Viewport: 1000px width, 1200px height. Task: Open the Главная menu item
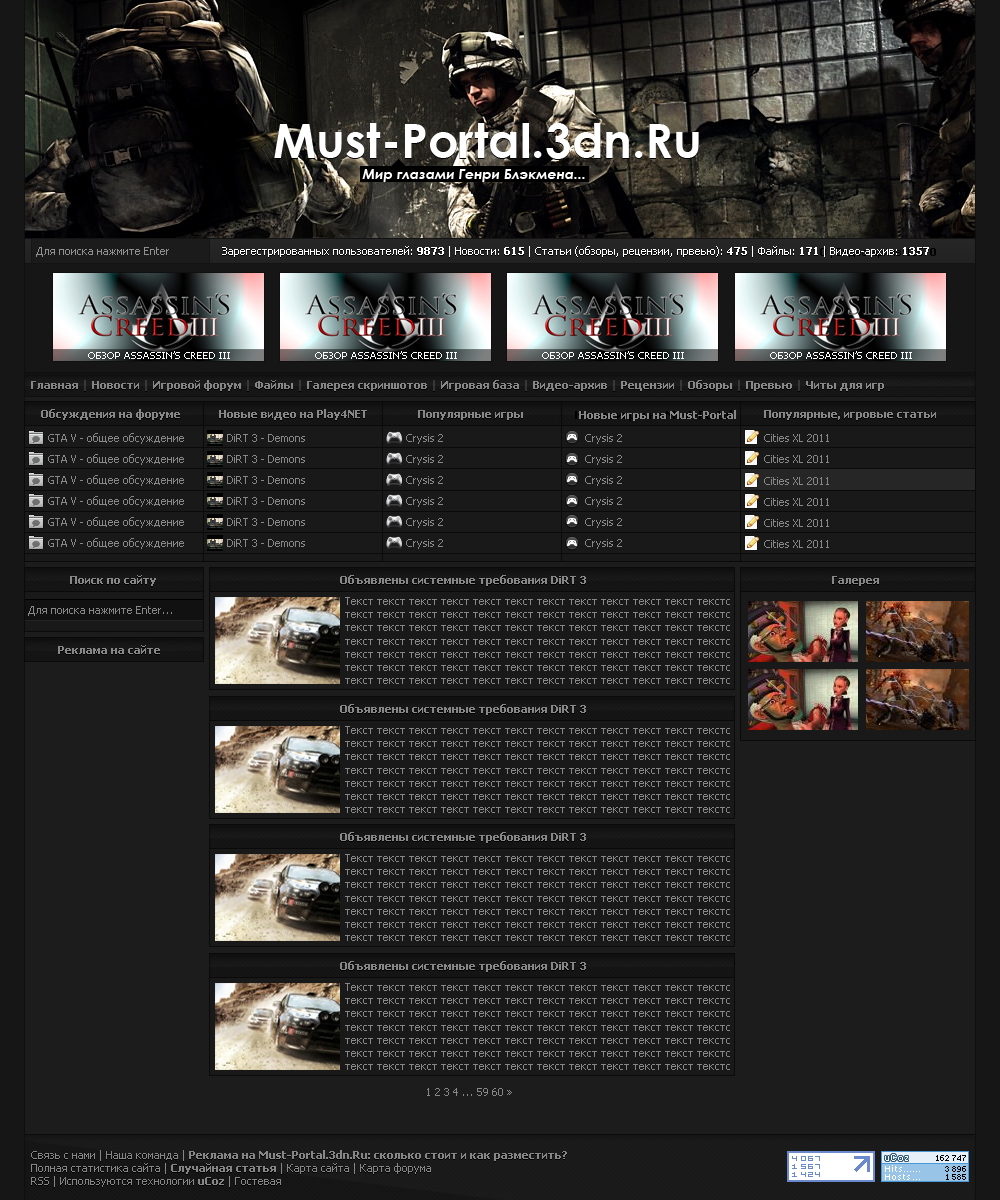pyautogui.click(x=54, y=385)
